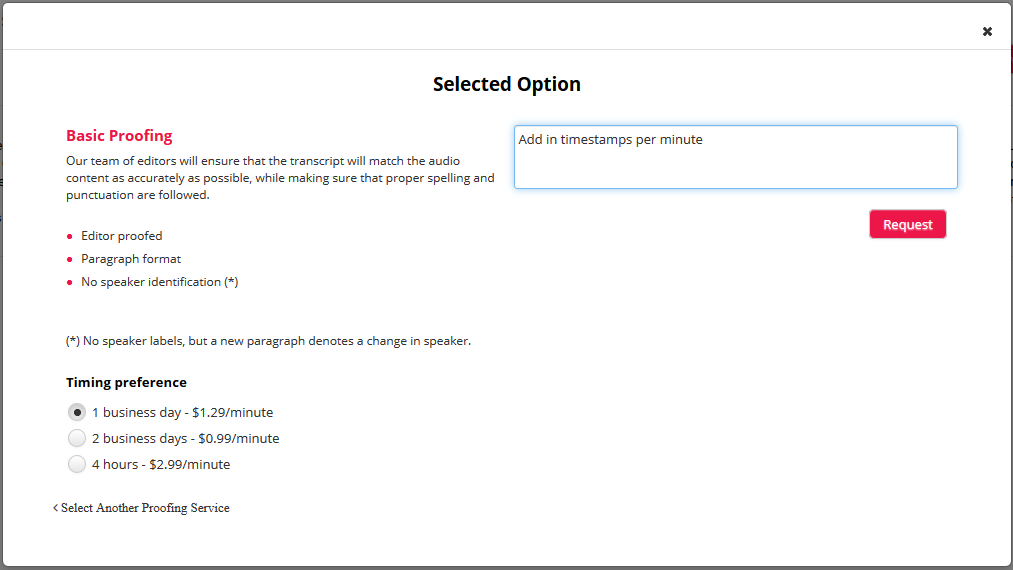
Task: Click the "$0.99/minute" timing label text
Action: click(239, 438)
